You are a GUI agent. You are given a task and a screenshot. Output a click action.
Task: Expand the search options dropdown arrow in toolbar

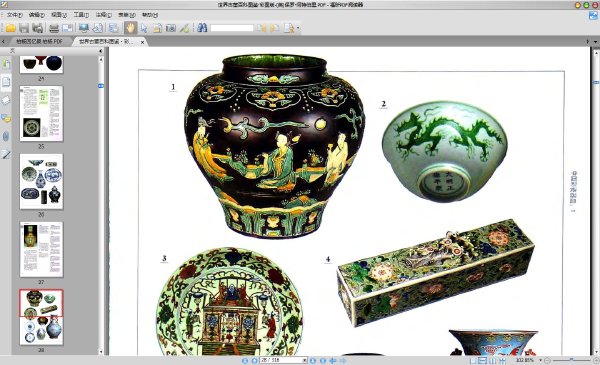click(298, 28)
